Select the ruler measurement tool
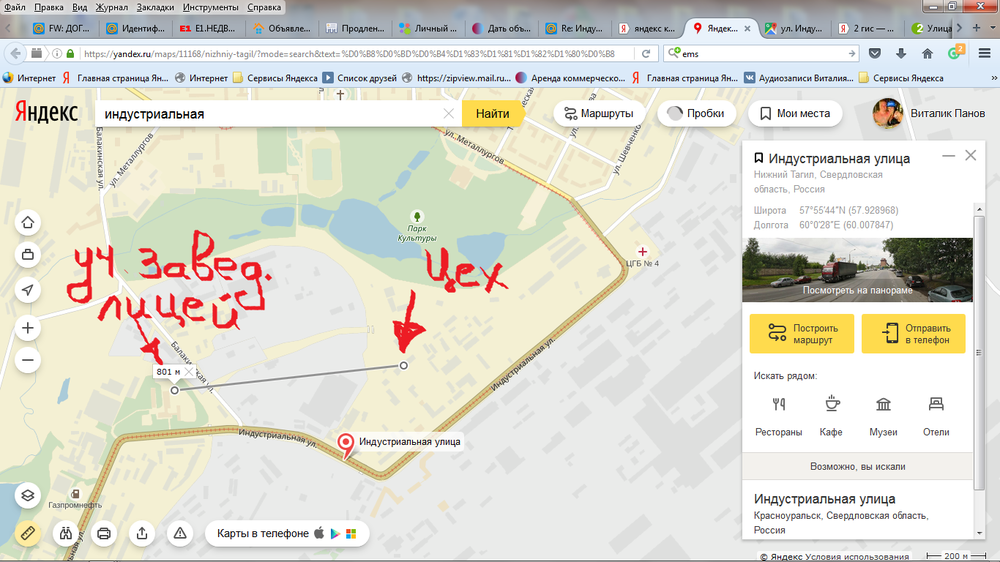 (x=27, y=533)
